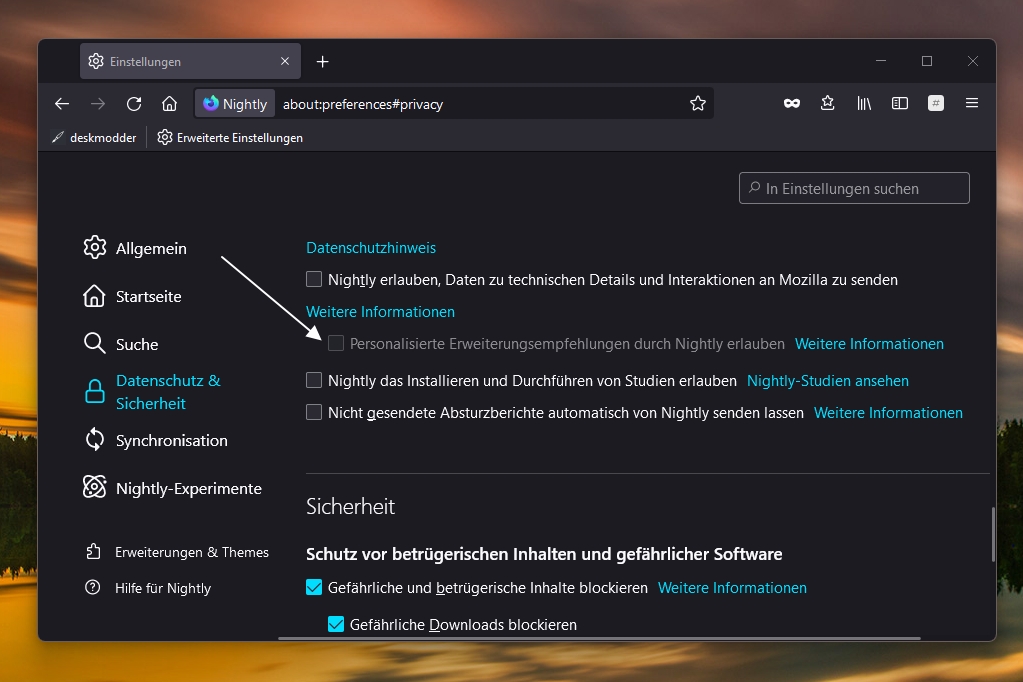Open Erweiterungen & Themes
Image resolution: width=1023 pixels, height=682 pixels.
tap(177, 552)
